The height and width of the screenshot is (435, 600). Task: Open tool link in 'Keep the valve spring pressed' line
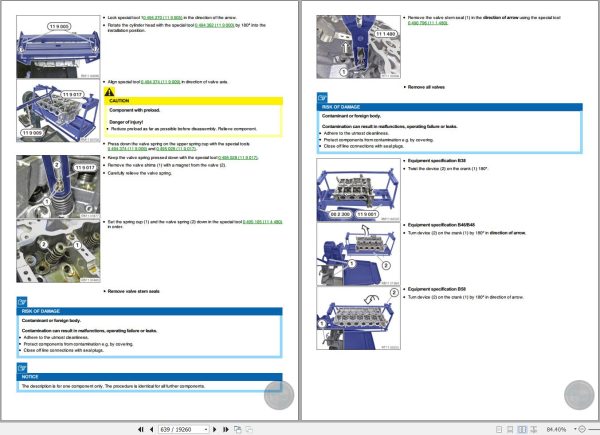238,158
